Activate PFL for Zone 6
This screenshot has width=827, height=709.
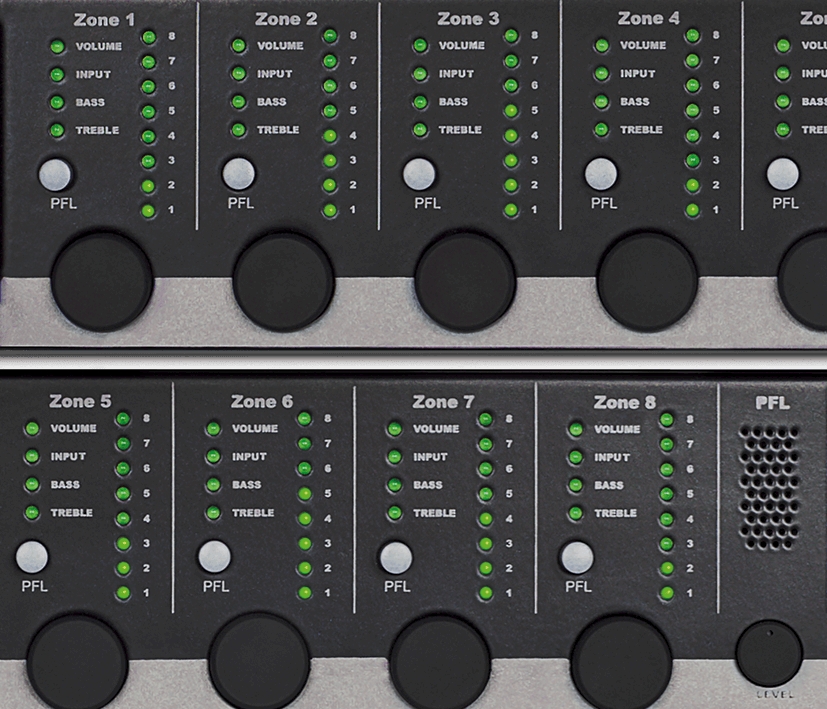214,556
